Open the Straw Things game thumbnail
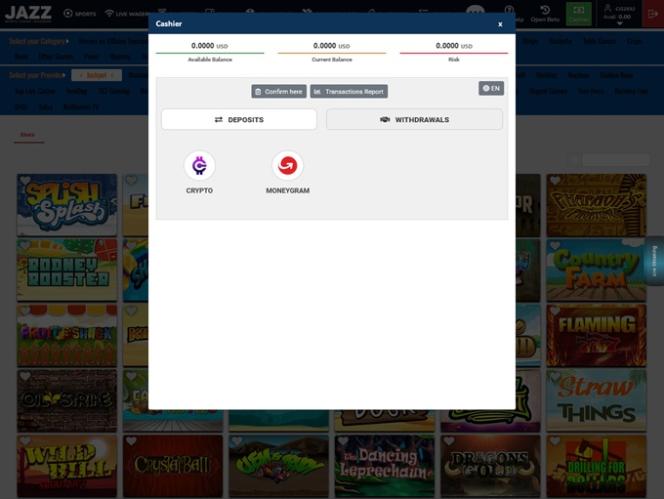Image resolution: width=664 pixels, height=499 pixels. tap(596, 400)
